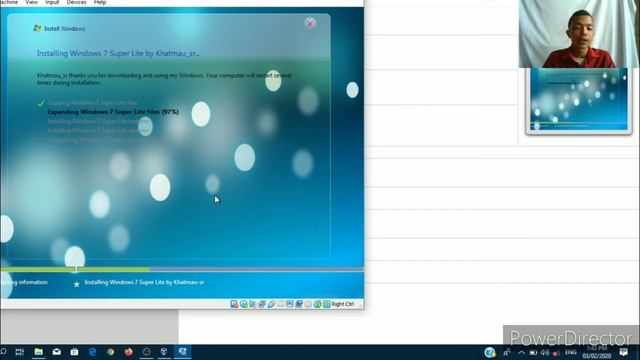640x360 pixels.
Task: Switch to the running VM taskbar button
Action: [182, 351]
